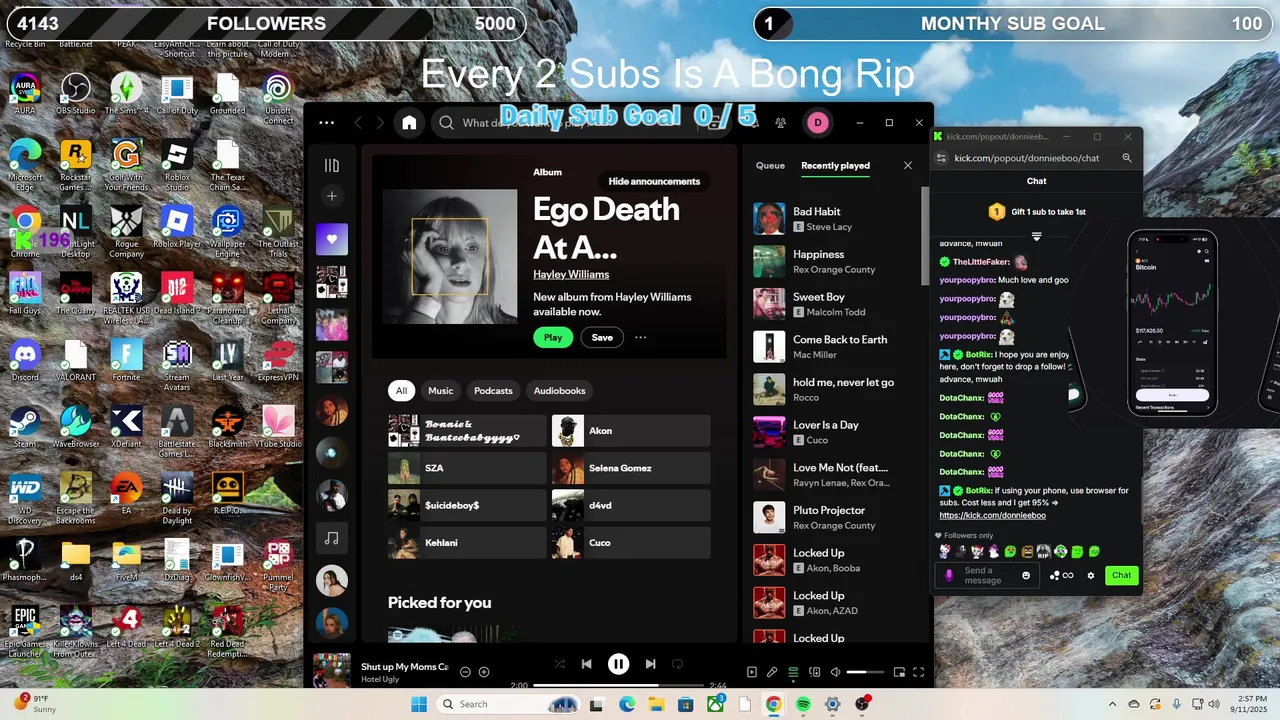
Task: Go back in Spotify navigation
Action: (358, 123)
